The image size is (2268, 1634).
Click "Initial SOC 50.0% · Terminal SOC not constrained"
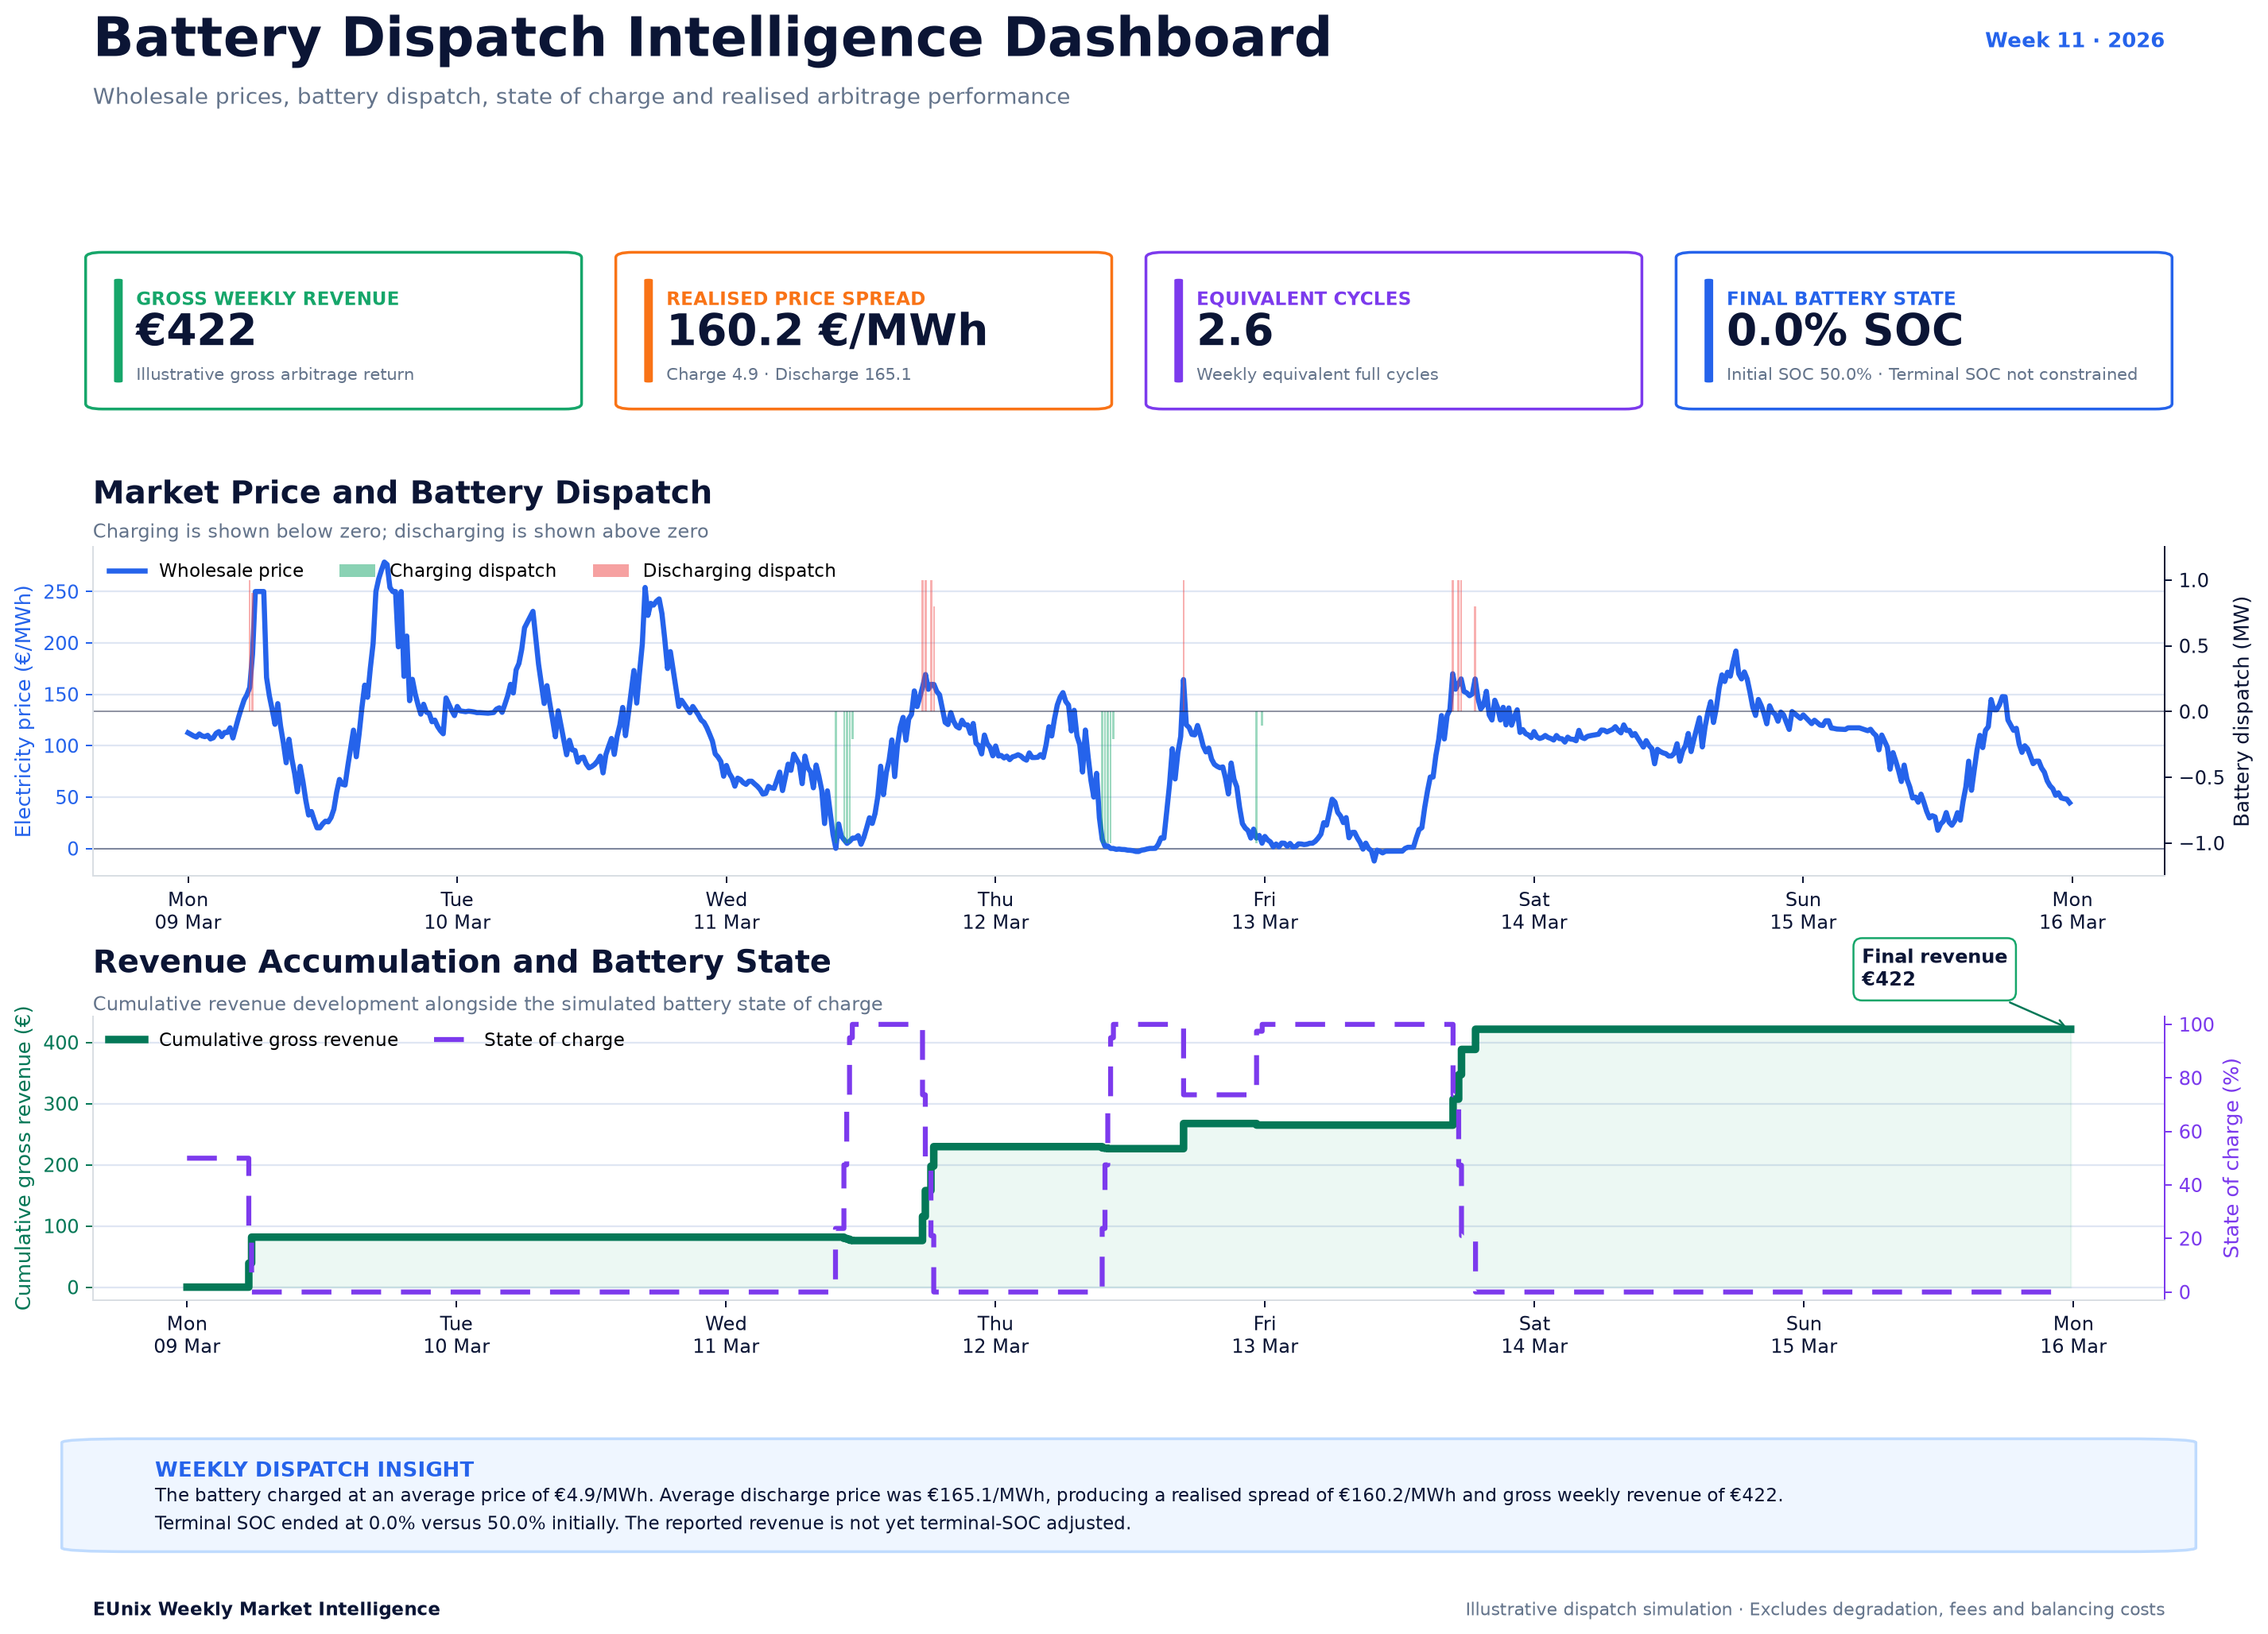tap(1932, 374)
